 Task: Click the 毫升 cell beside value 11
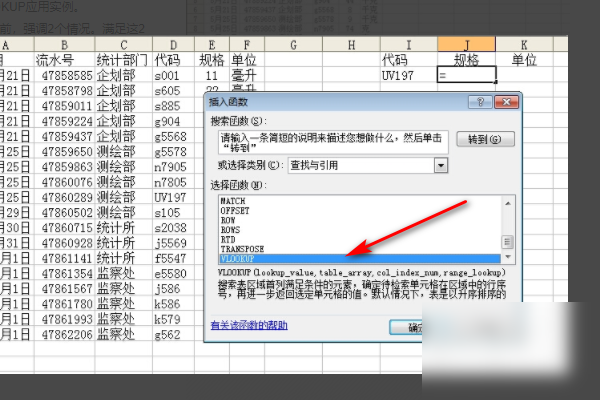[247, 75]
